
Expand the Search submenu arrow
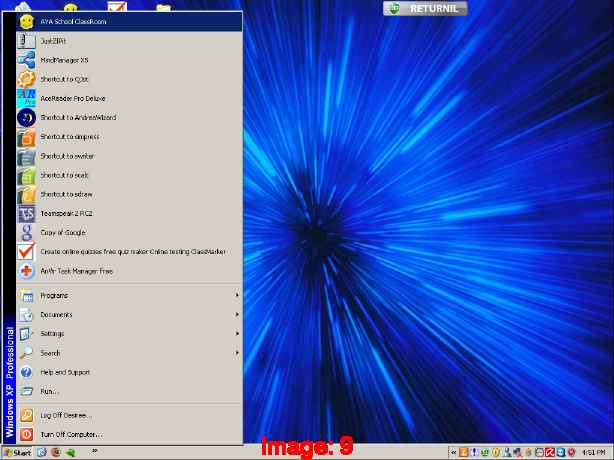(x=237, y=353)
